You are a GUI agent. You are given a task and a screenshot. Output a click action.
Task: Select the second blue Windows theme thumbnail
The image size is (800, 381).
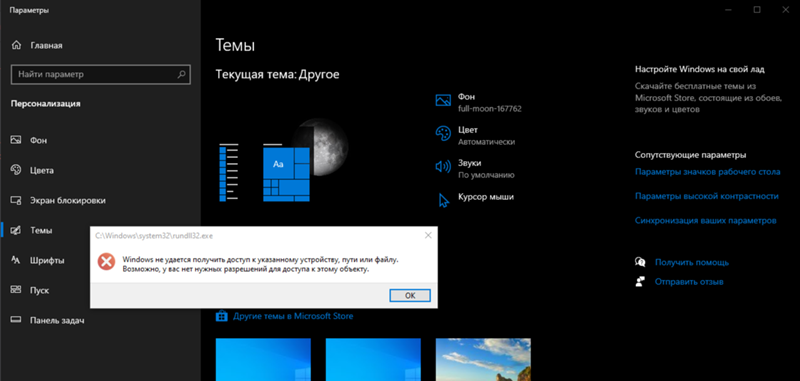point(373,360)
